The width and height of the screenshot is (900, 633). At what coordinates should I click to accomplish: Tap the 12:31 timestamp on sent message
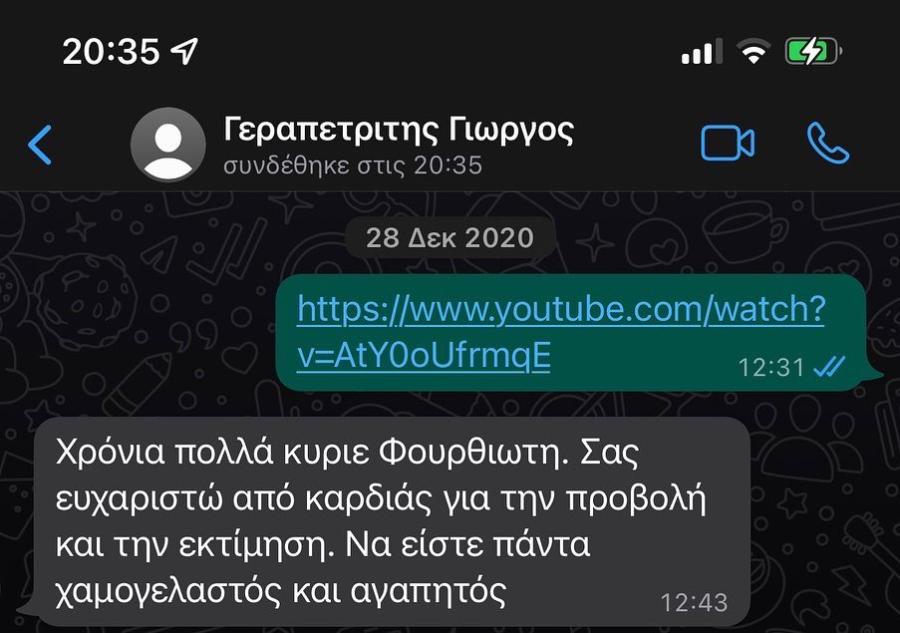771,367
